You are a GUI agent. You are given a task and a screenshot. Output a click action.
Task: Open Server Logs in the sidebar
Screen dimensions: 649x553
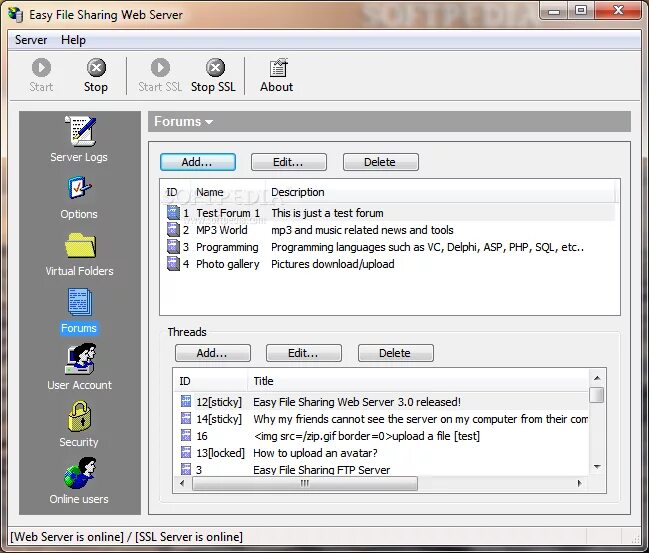80,131
